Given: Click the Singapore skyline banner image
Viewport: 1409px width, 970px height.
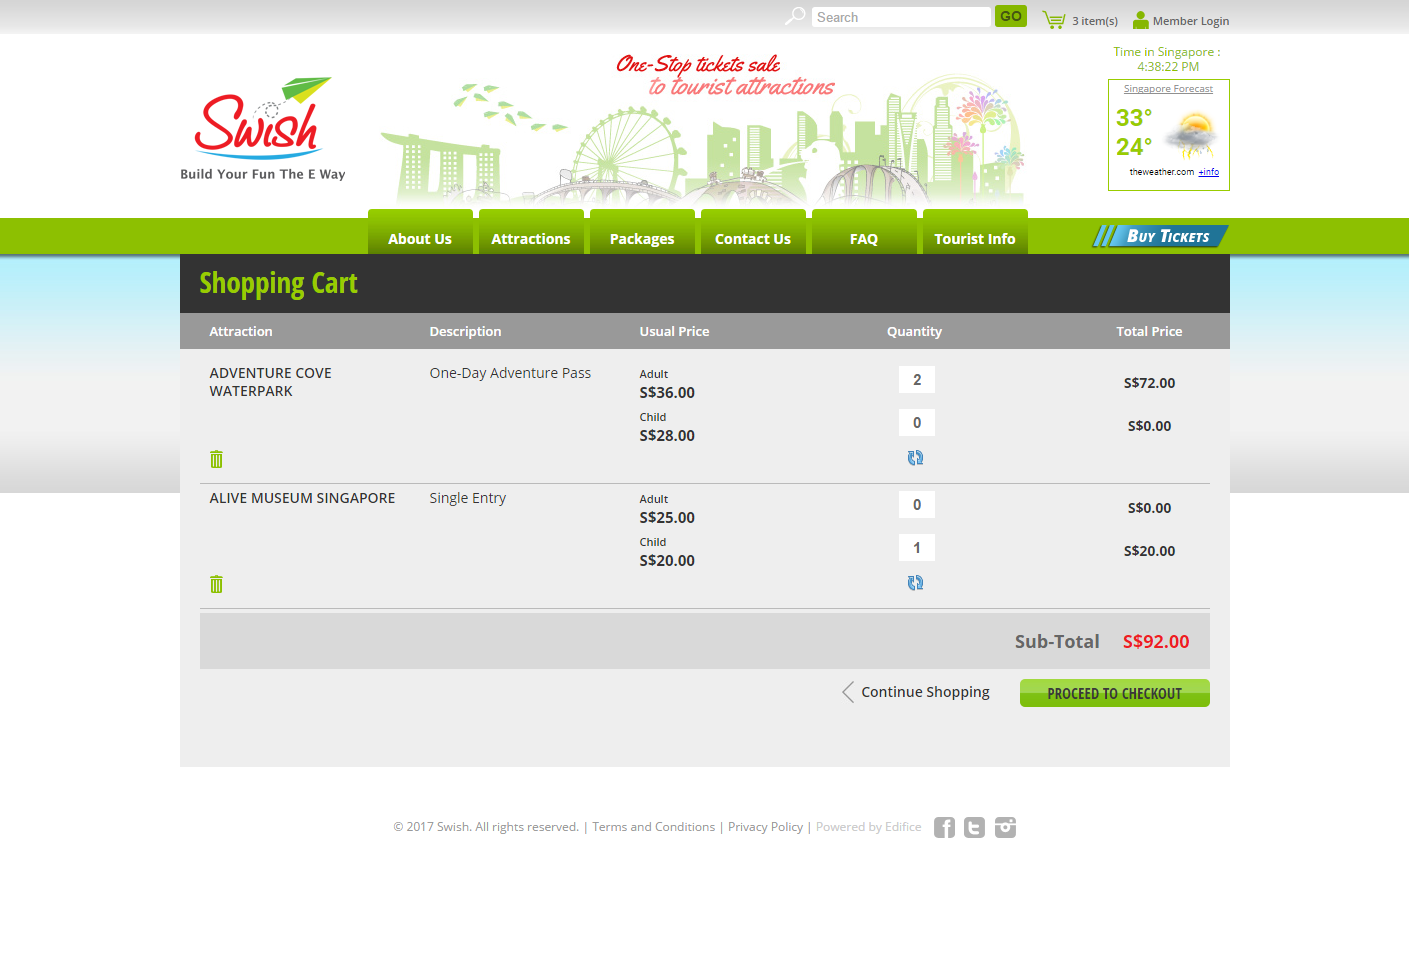Looking at the screenshot, I should click(703, 130).
